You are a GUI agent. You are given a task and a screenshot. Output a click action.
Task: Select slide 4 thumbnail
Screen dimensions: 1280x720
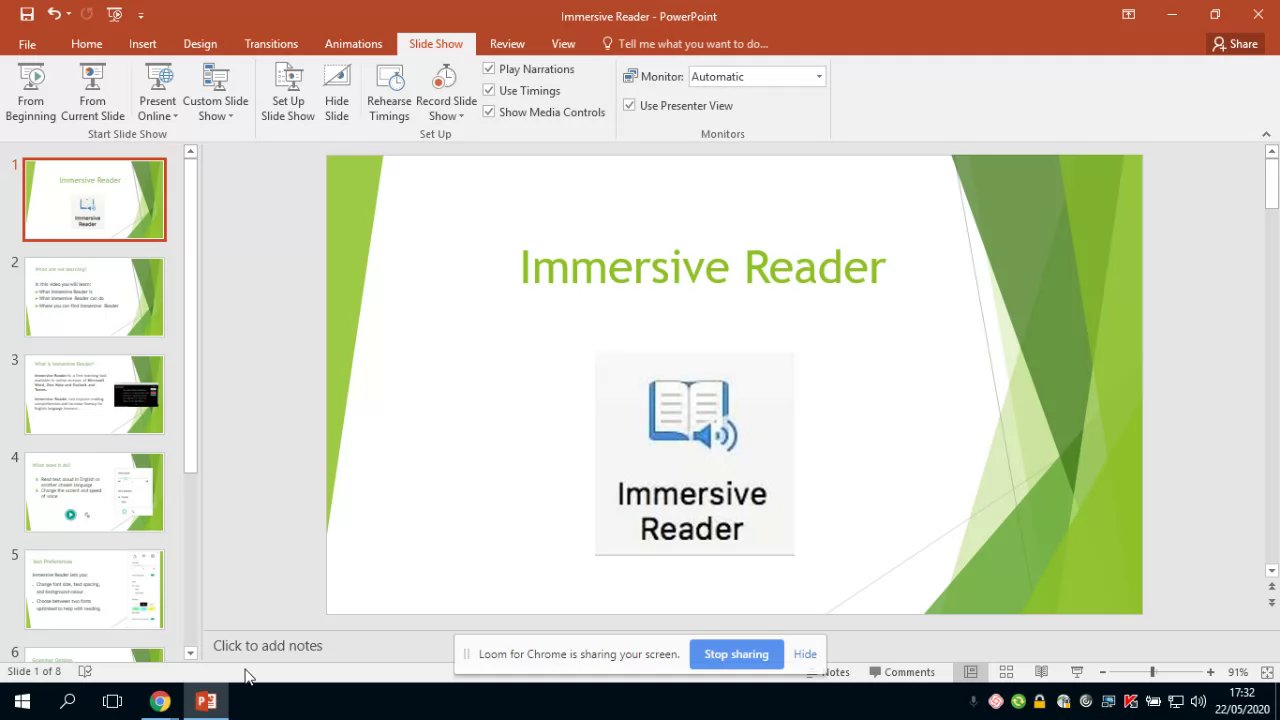click(x=94, y=492)
